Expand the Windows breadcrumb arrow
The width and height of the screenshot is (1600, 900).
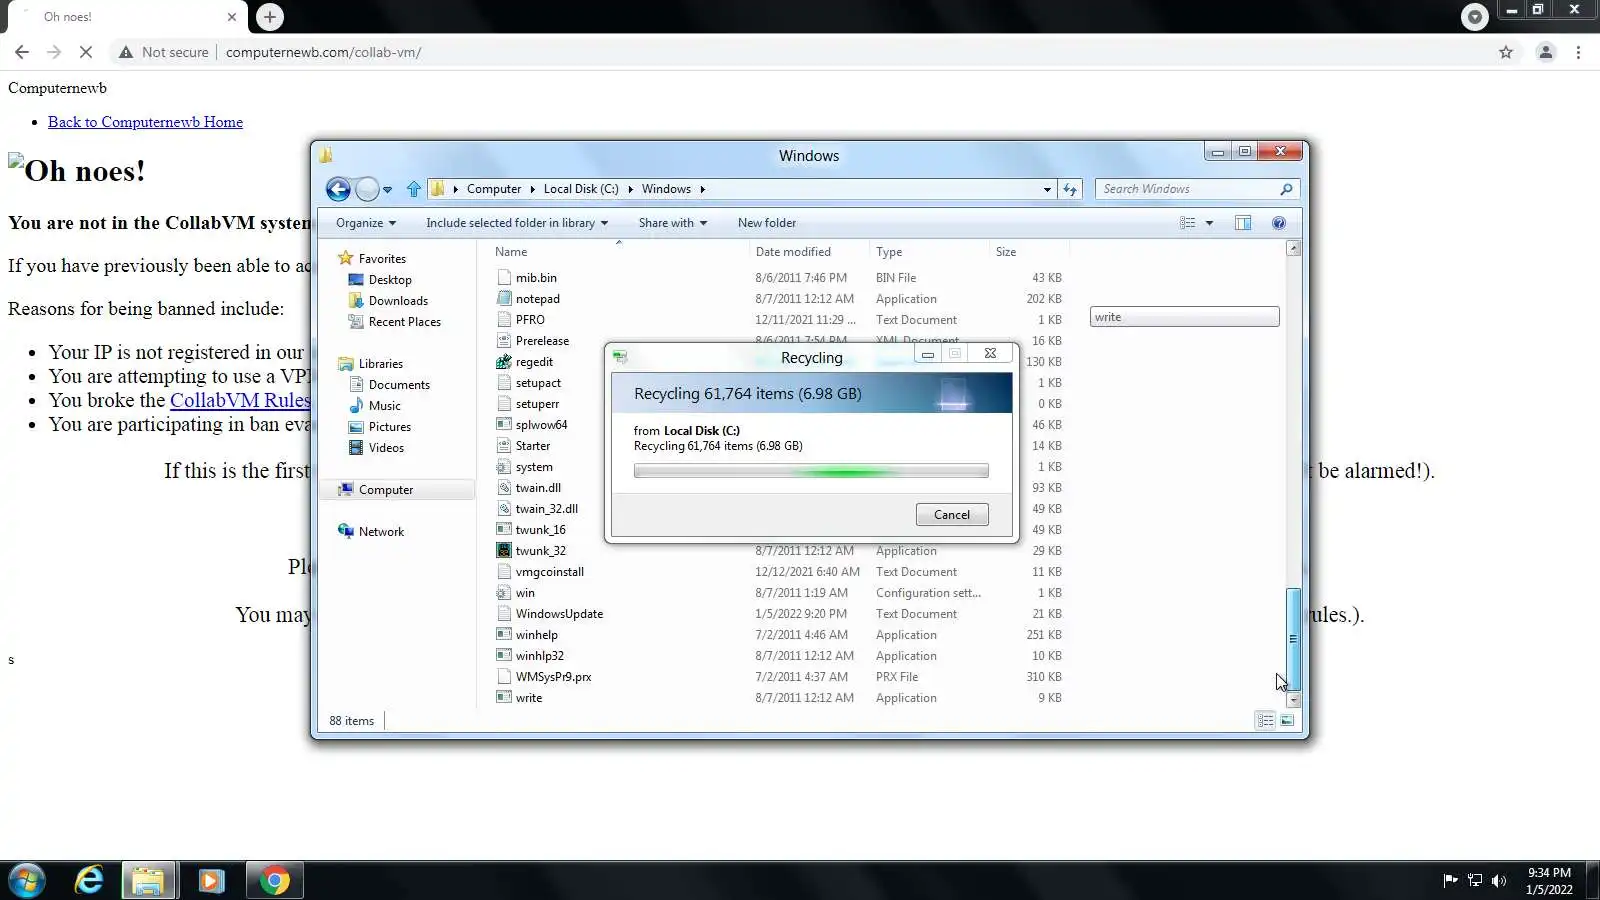703,189
